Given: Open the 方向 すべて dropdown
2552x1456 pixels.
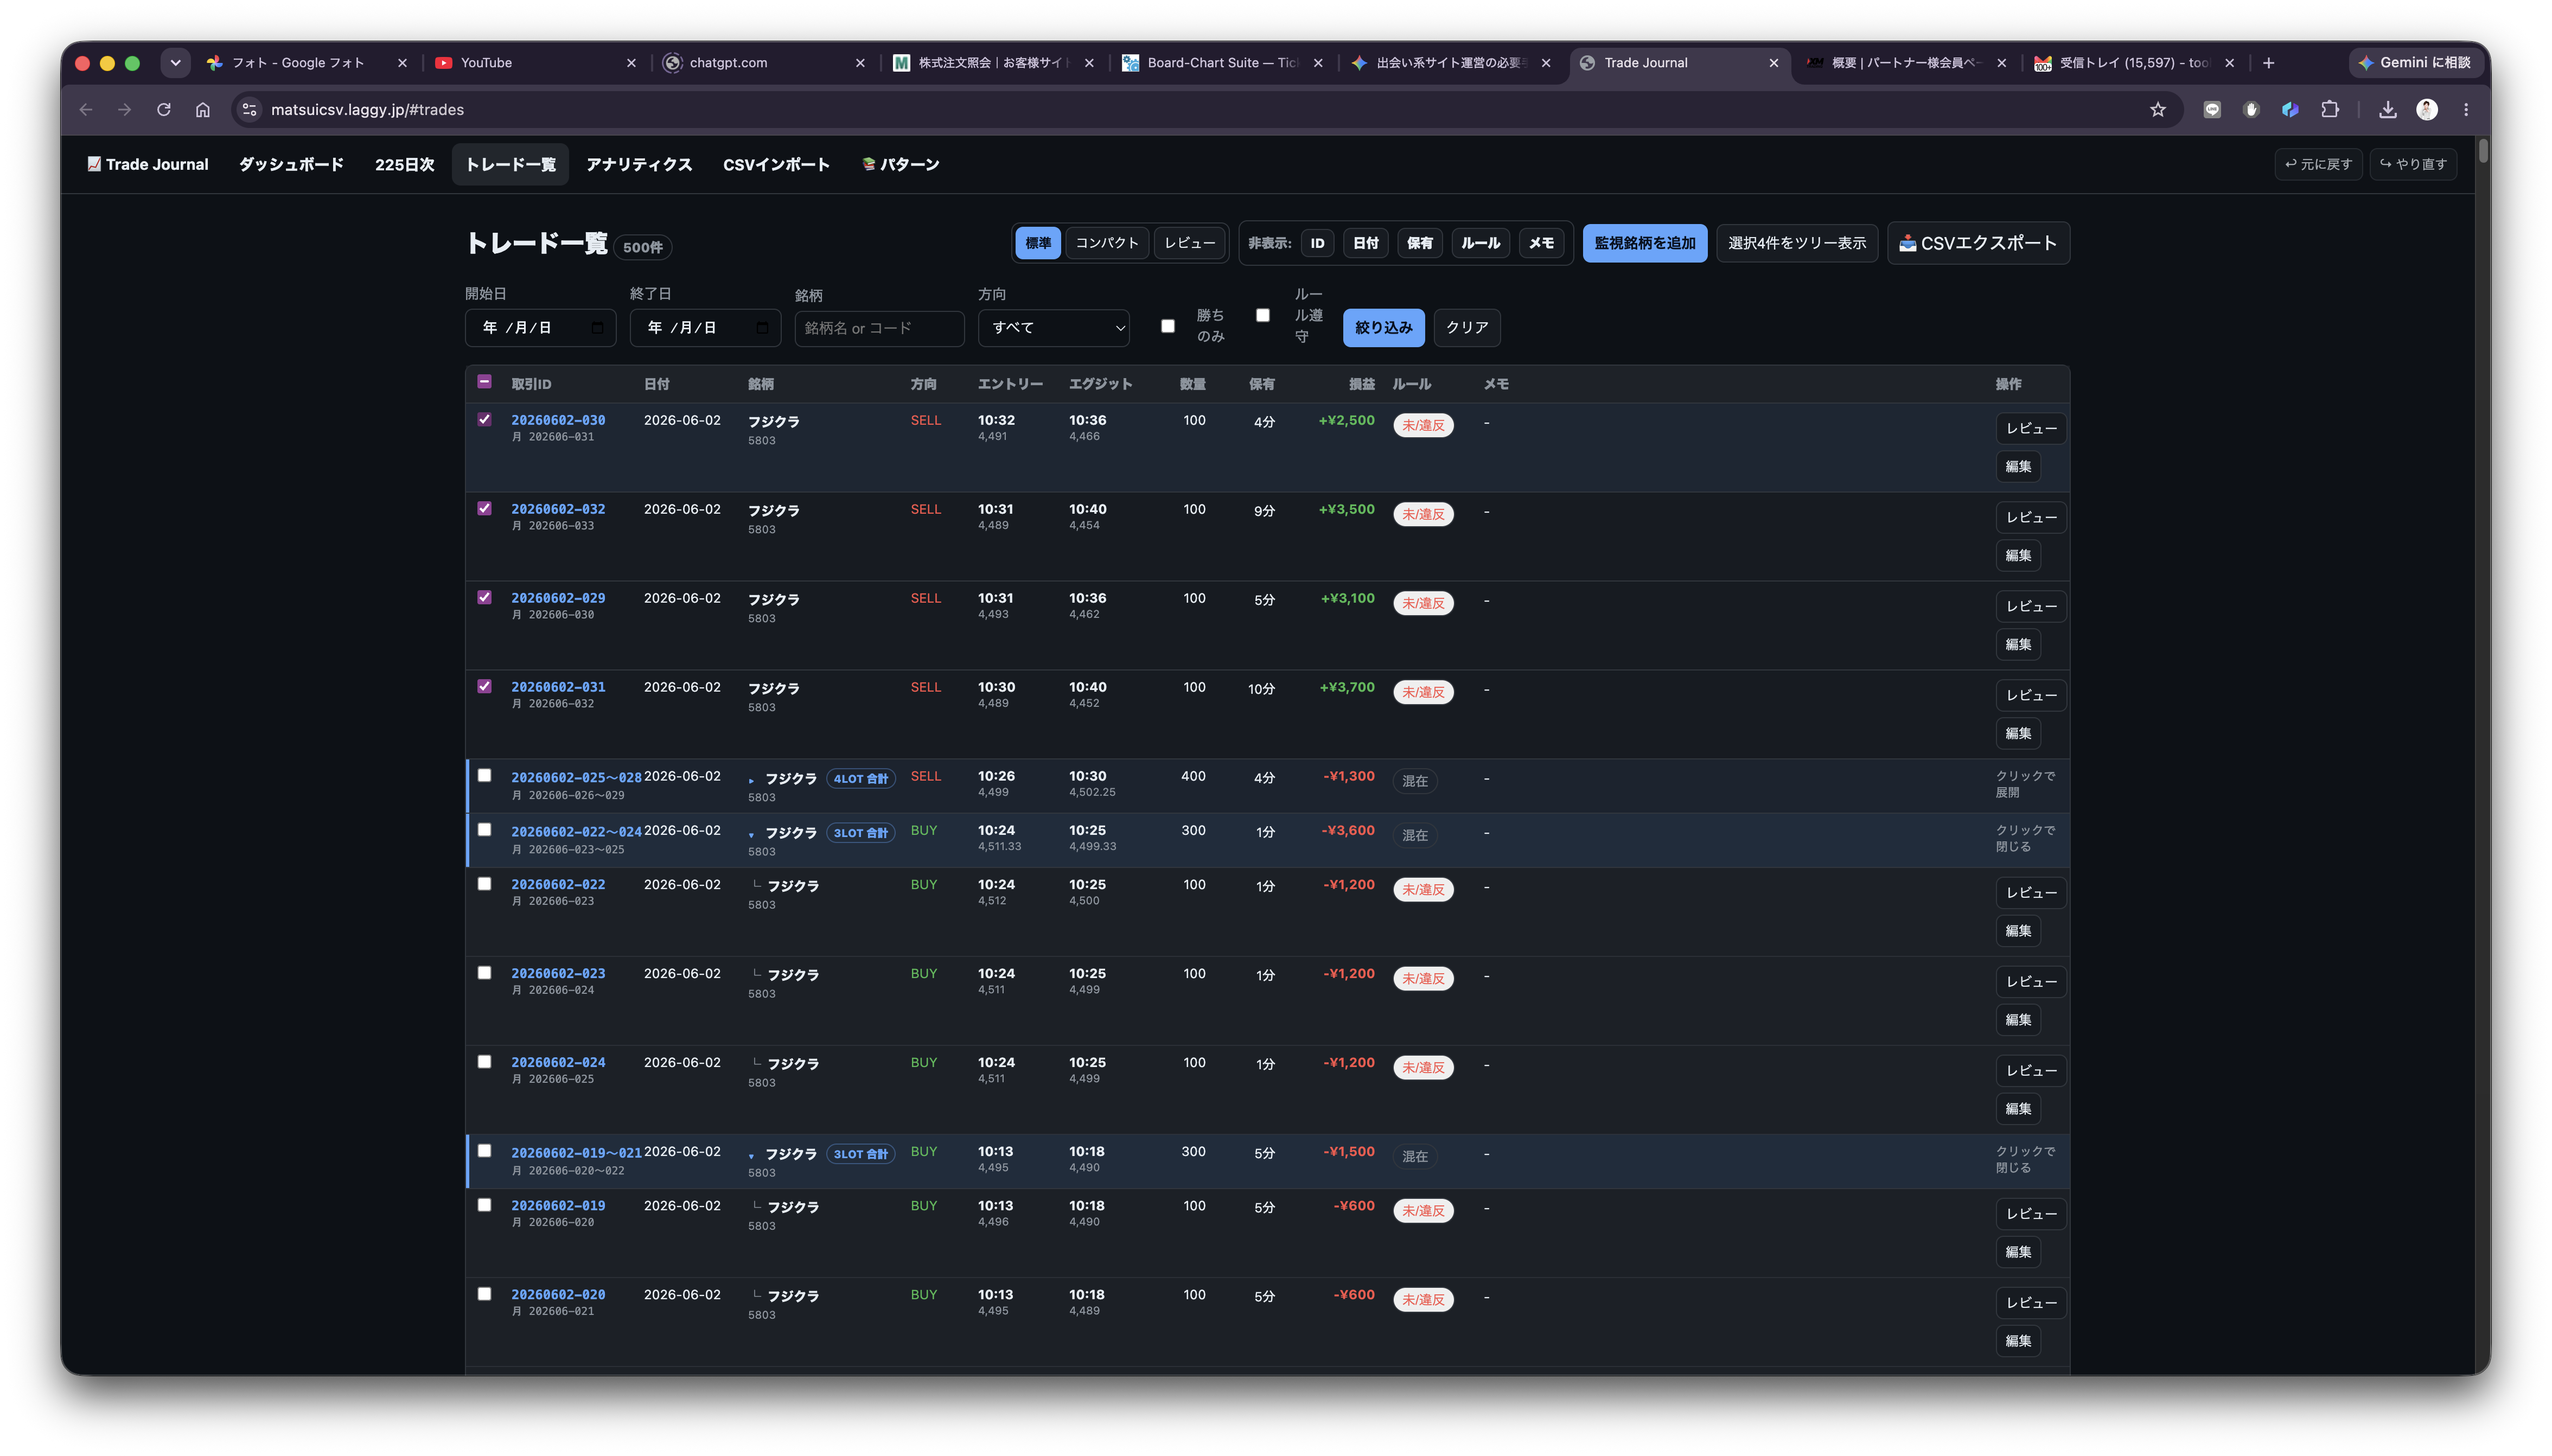Looking at the screenshot, I should (1053, 328).
